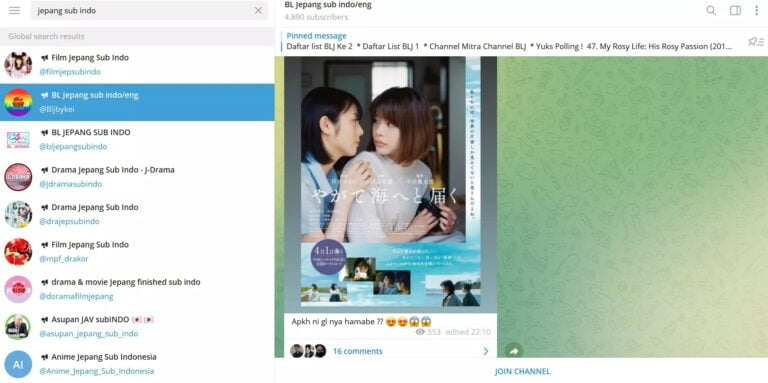768x383 pixels.
Task: Click the Pinned message banner
Action: point(509,42)
